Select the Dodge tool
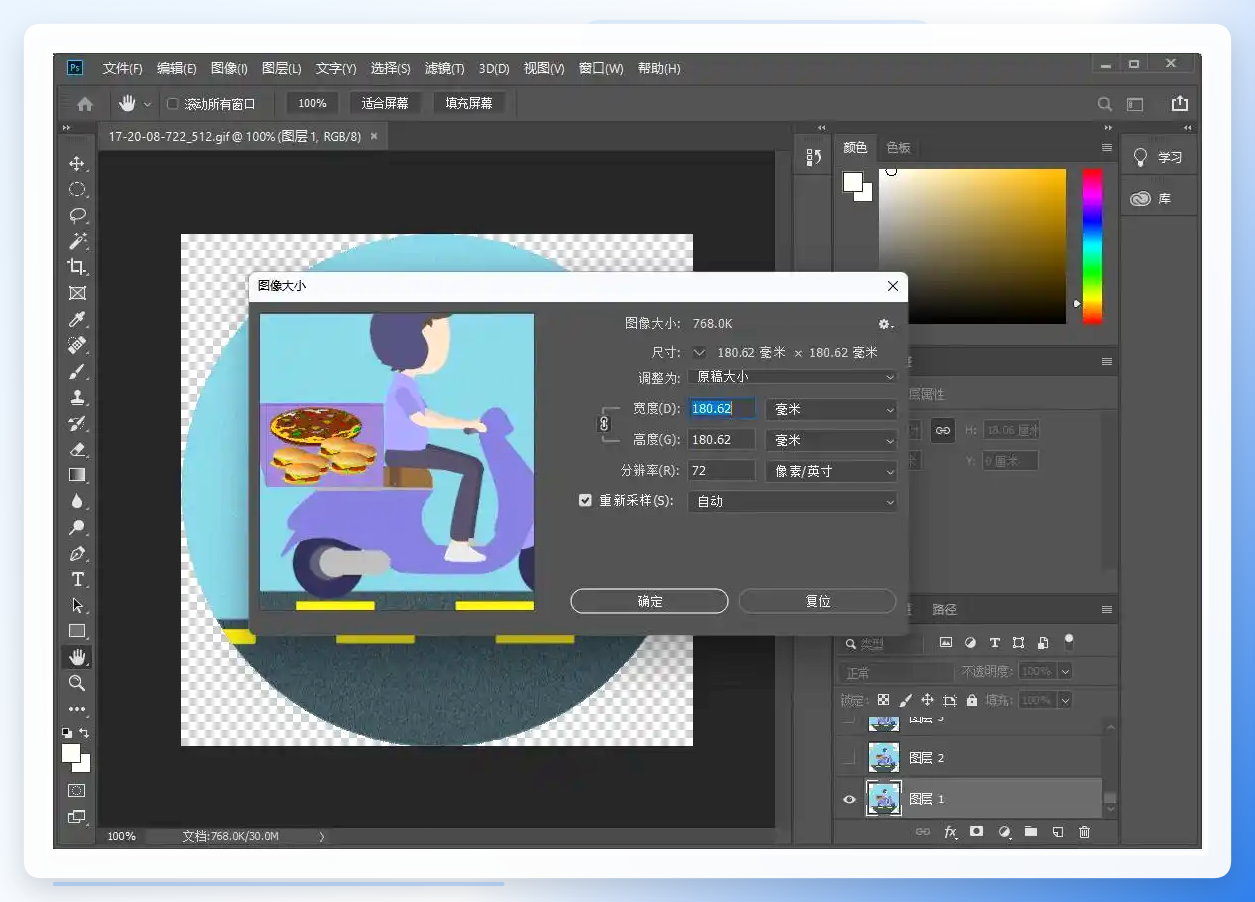The width and height of the screenshot is (1255, 902). click(x=77, y=527)
